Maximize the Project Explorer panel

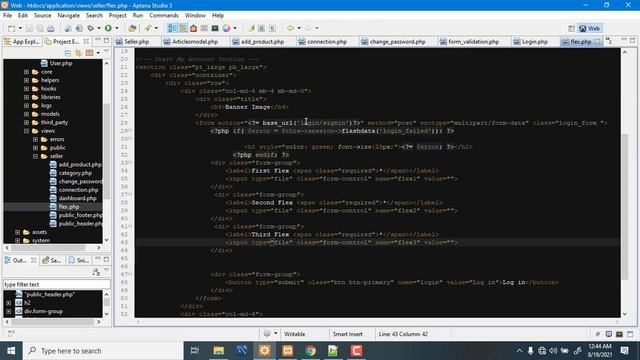(x=107, y=41)
